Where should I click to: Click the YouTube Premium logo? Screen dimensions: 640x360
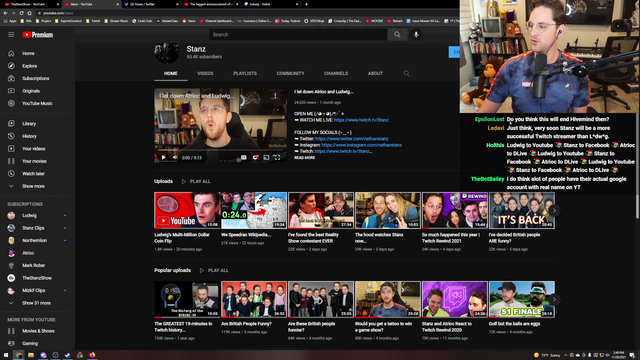(38, 35)
